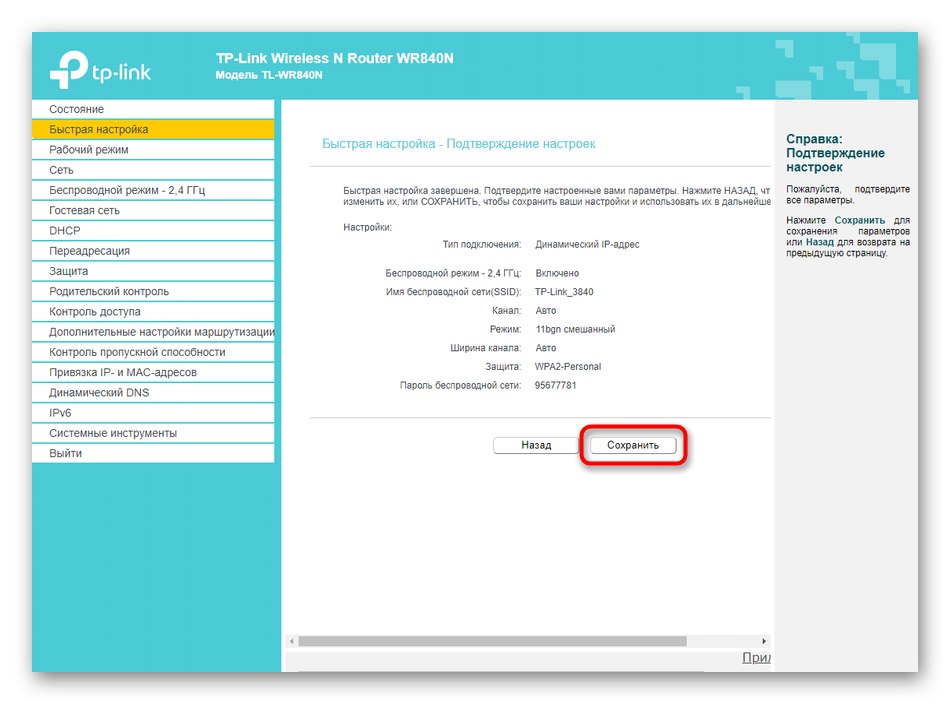This screenshot has width=950, height=704.
Task: Open the IPv6 section
Action: point(150,413)
